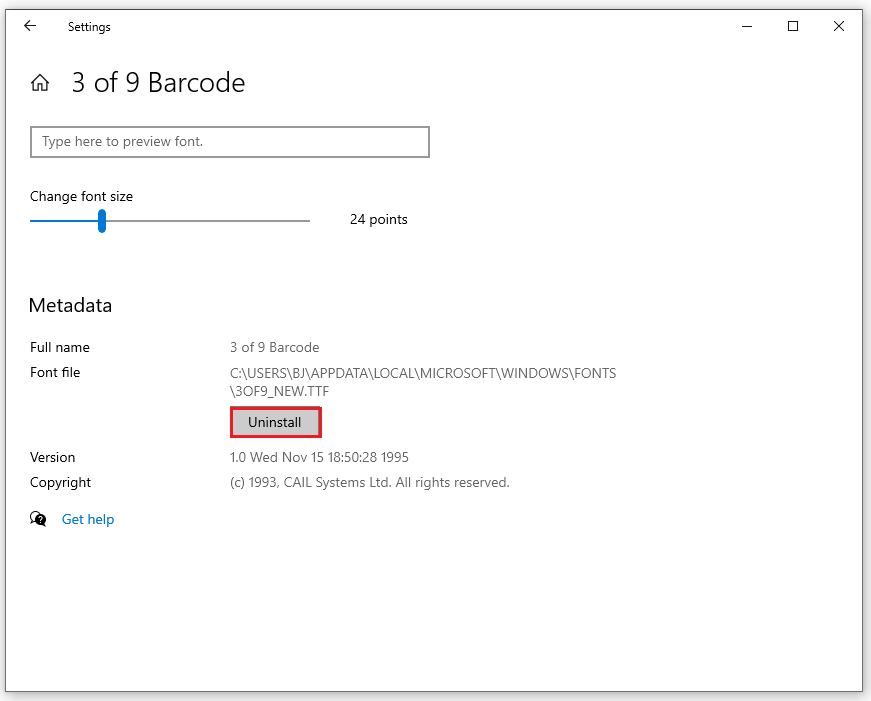
Task: Click the back arrow in the title bar
Action: (30, 27)
